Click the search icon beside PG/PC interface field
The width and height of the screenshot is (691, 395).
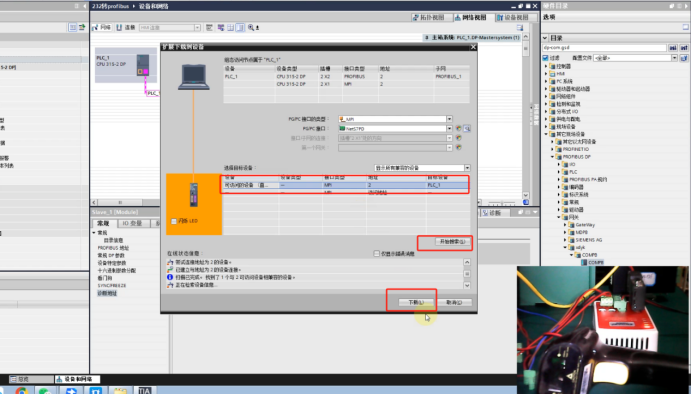(467, 129)
